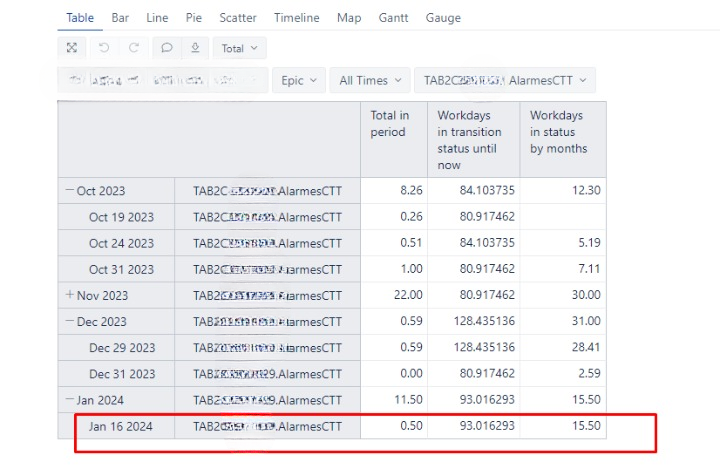Click the Dec 29 2023 row label
Screen dimensions: 720x468
pos(122,348)
